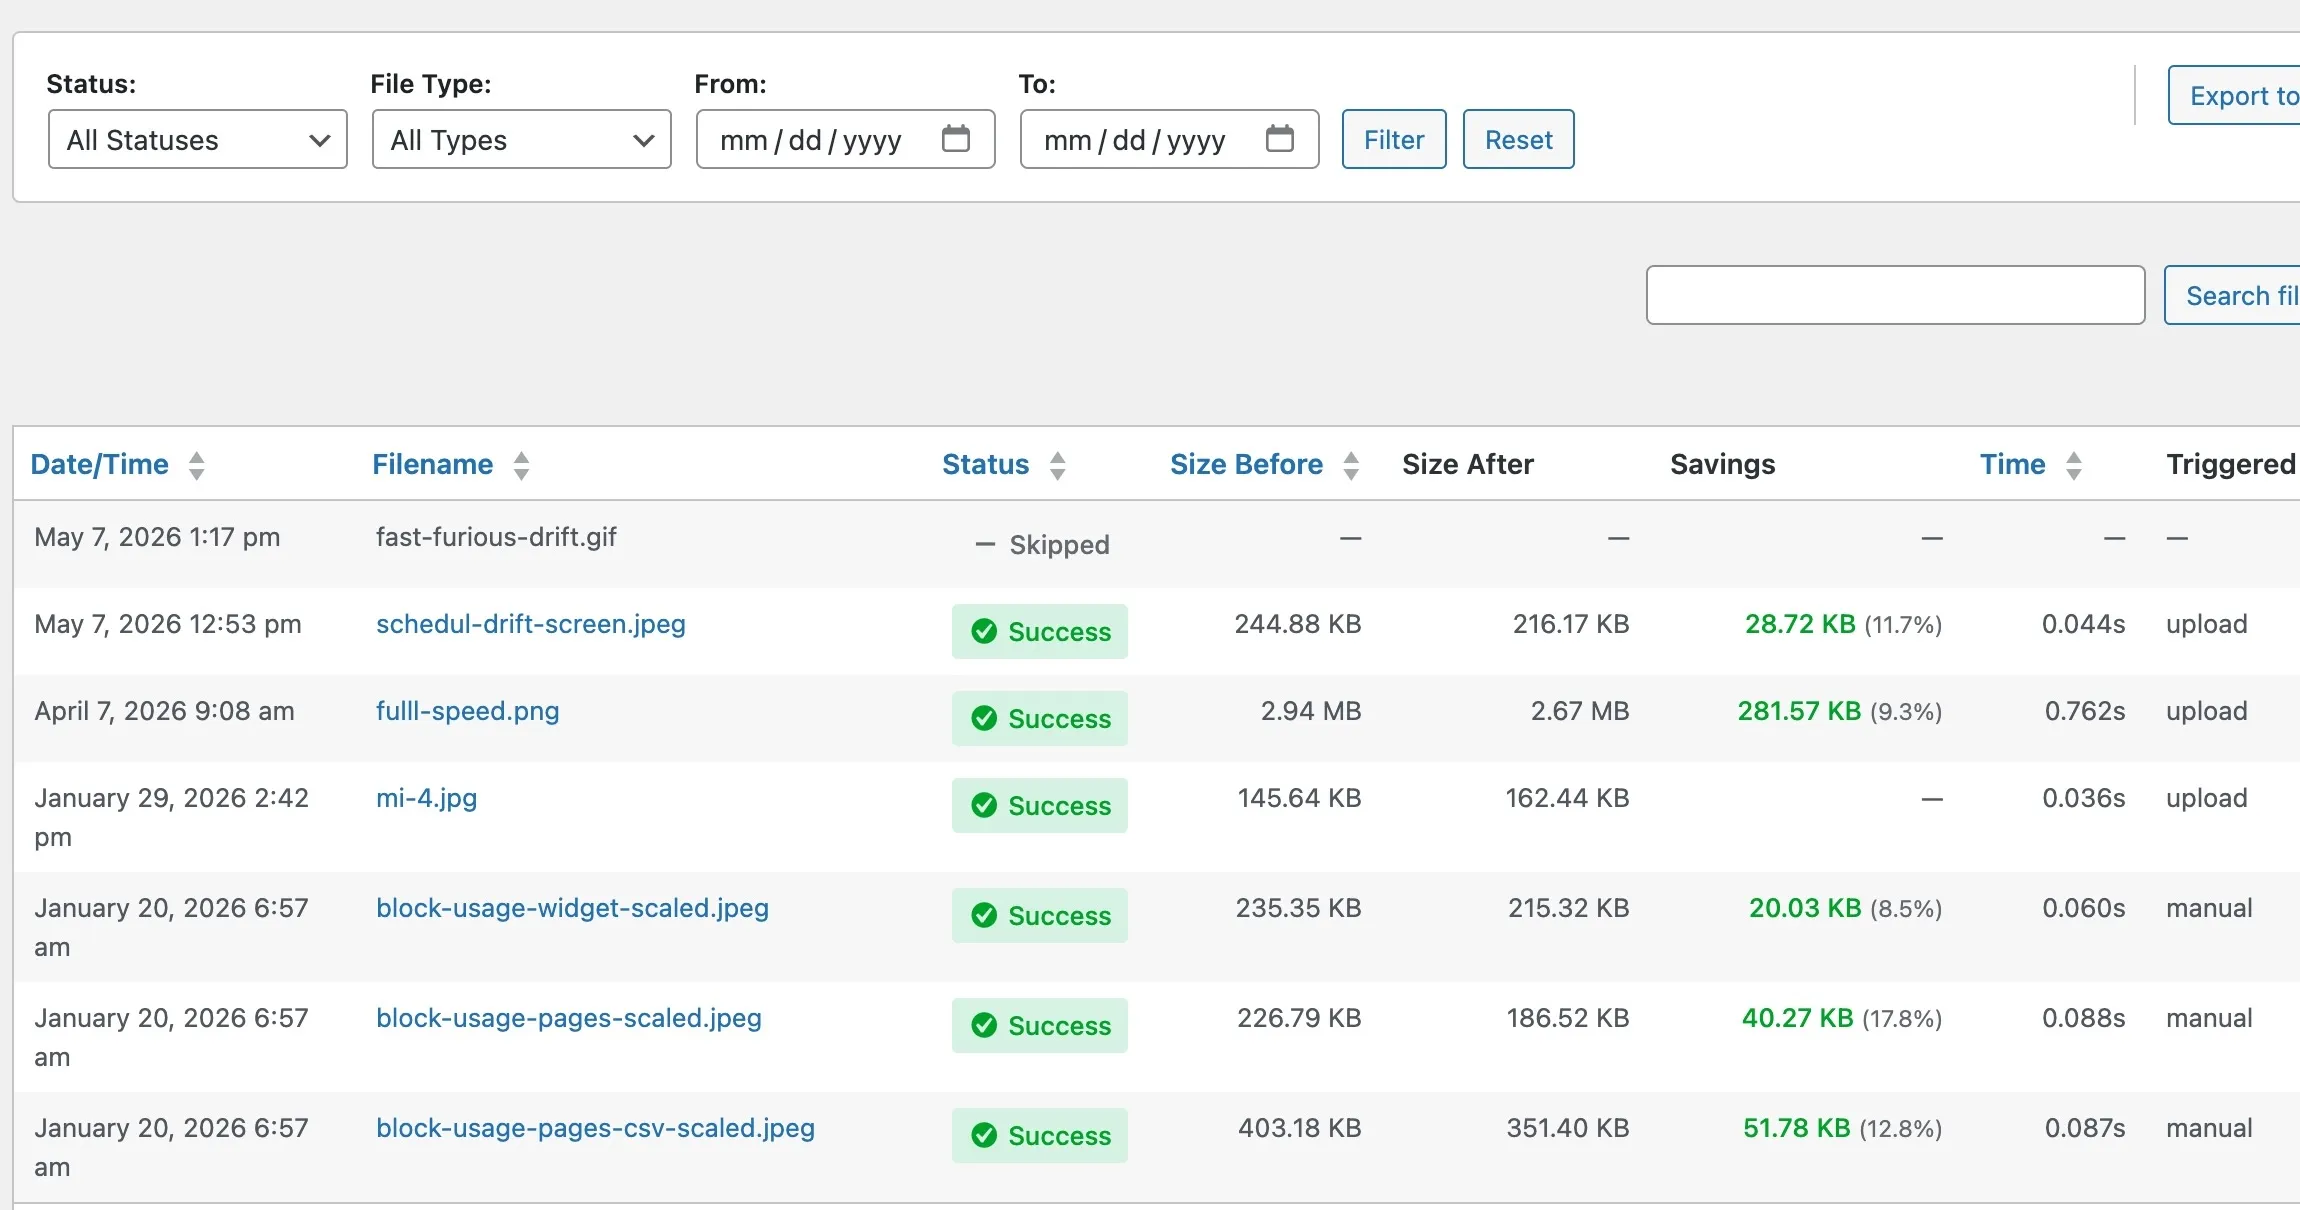
Task: Click size before value 2.94 MB
Action: (x=1311, y=711)
